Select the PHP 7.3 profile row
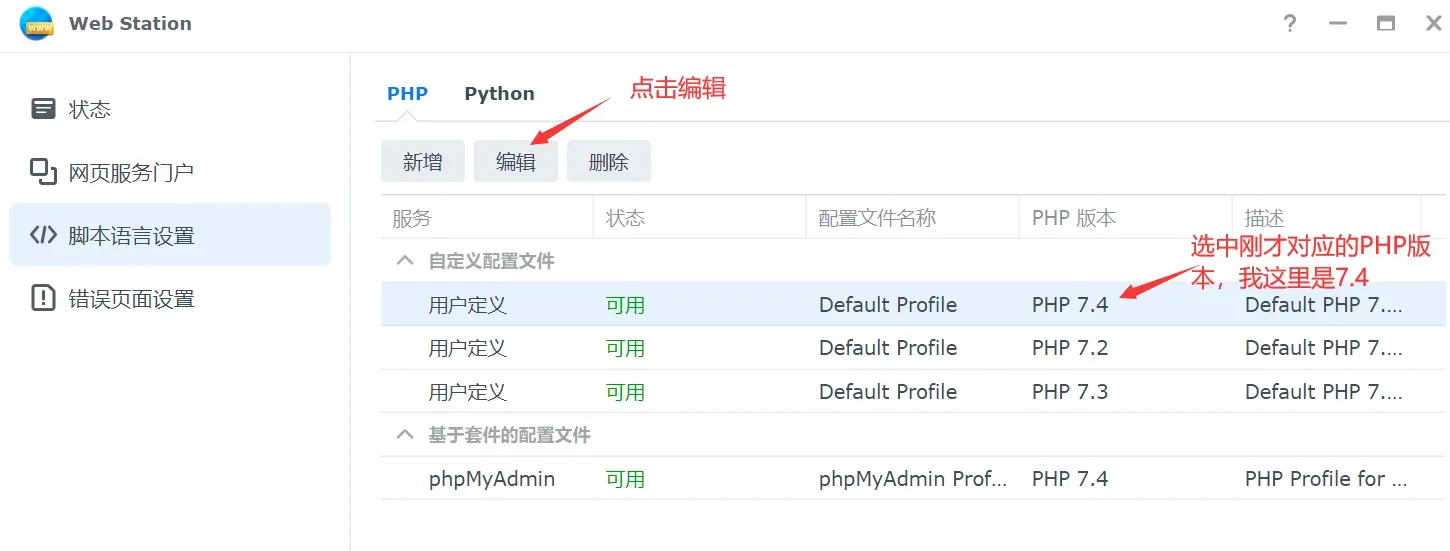Viewport: 1450px width, 551px height. [913, 392]
